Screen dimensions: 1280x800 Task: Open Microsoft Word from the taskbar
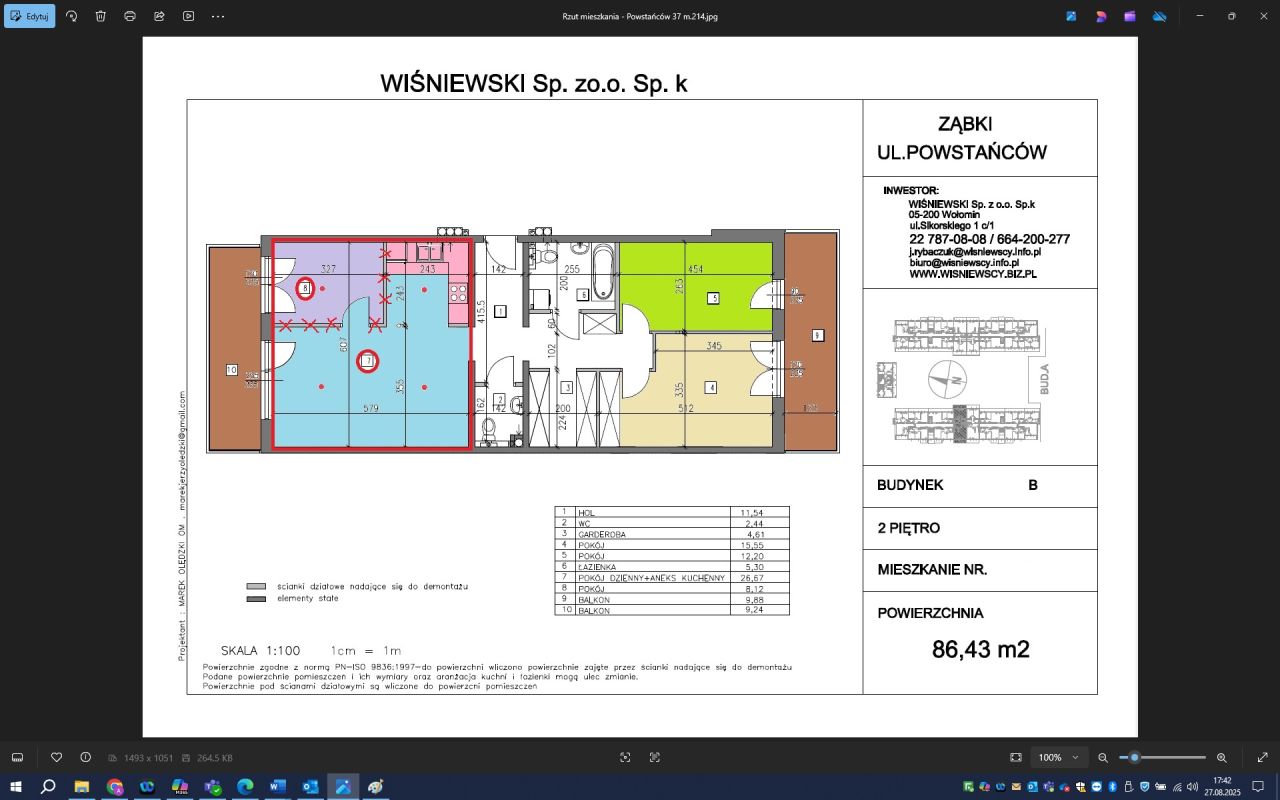(278, 787)
